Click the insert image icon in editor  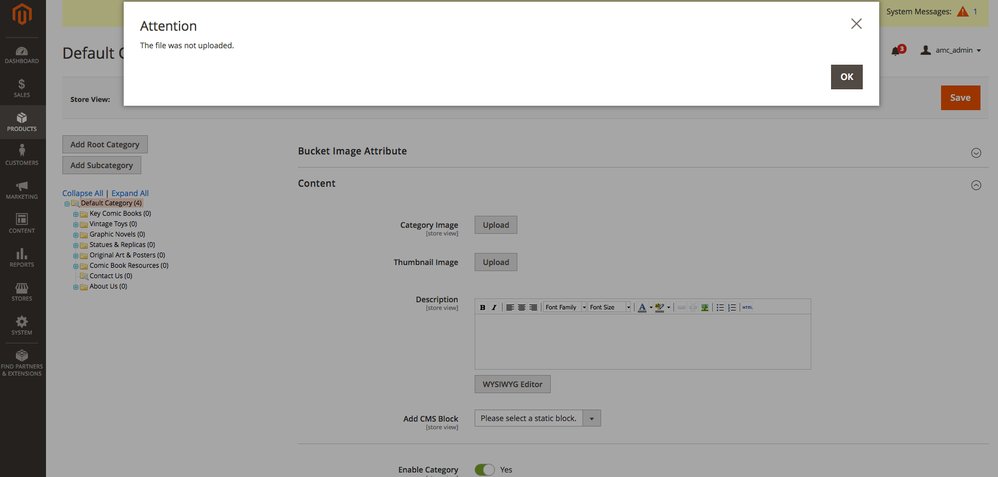pyautogui.click(x=704, y=308)
